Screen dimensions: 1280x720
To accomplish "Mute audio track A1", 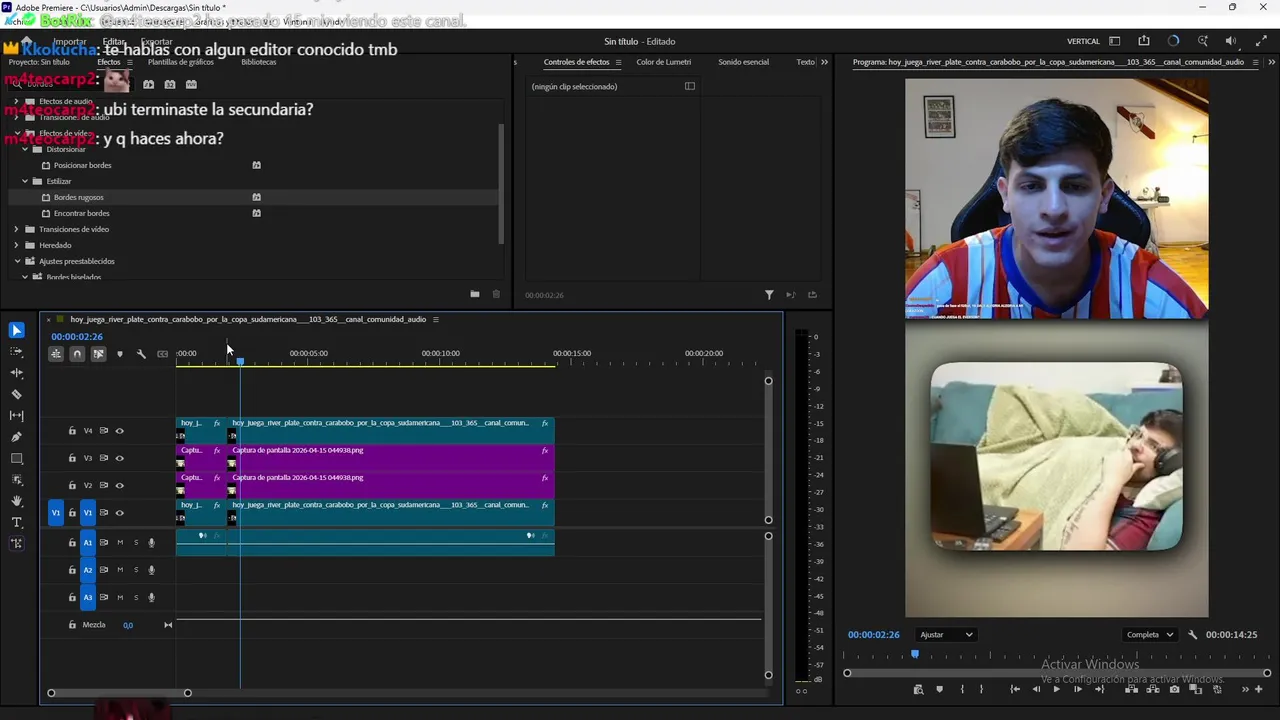I will pos(120,543).
